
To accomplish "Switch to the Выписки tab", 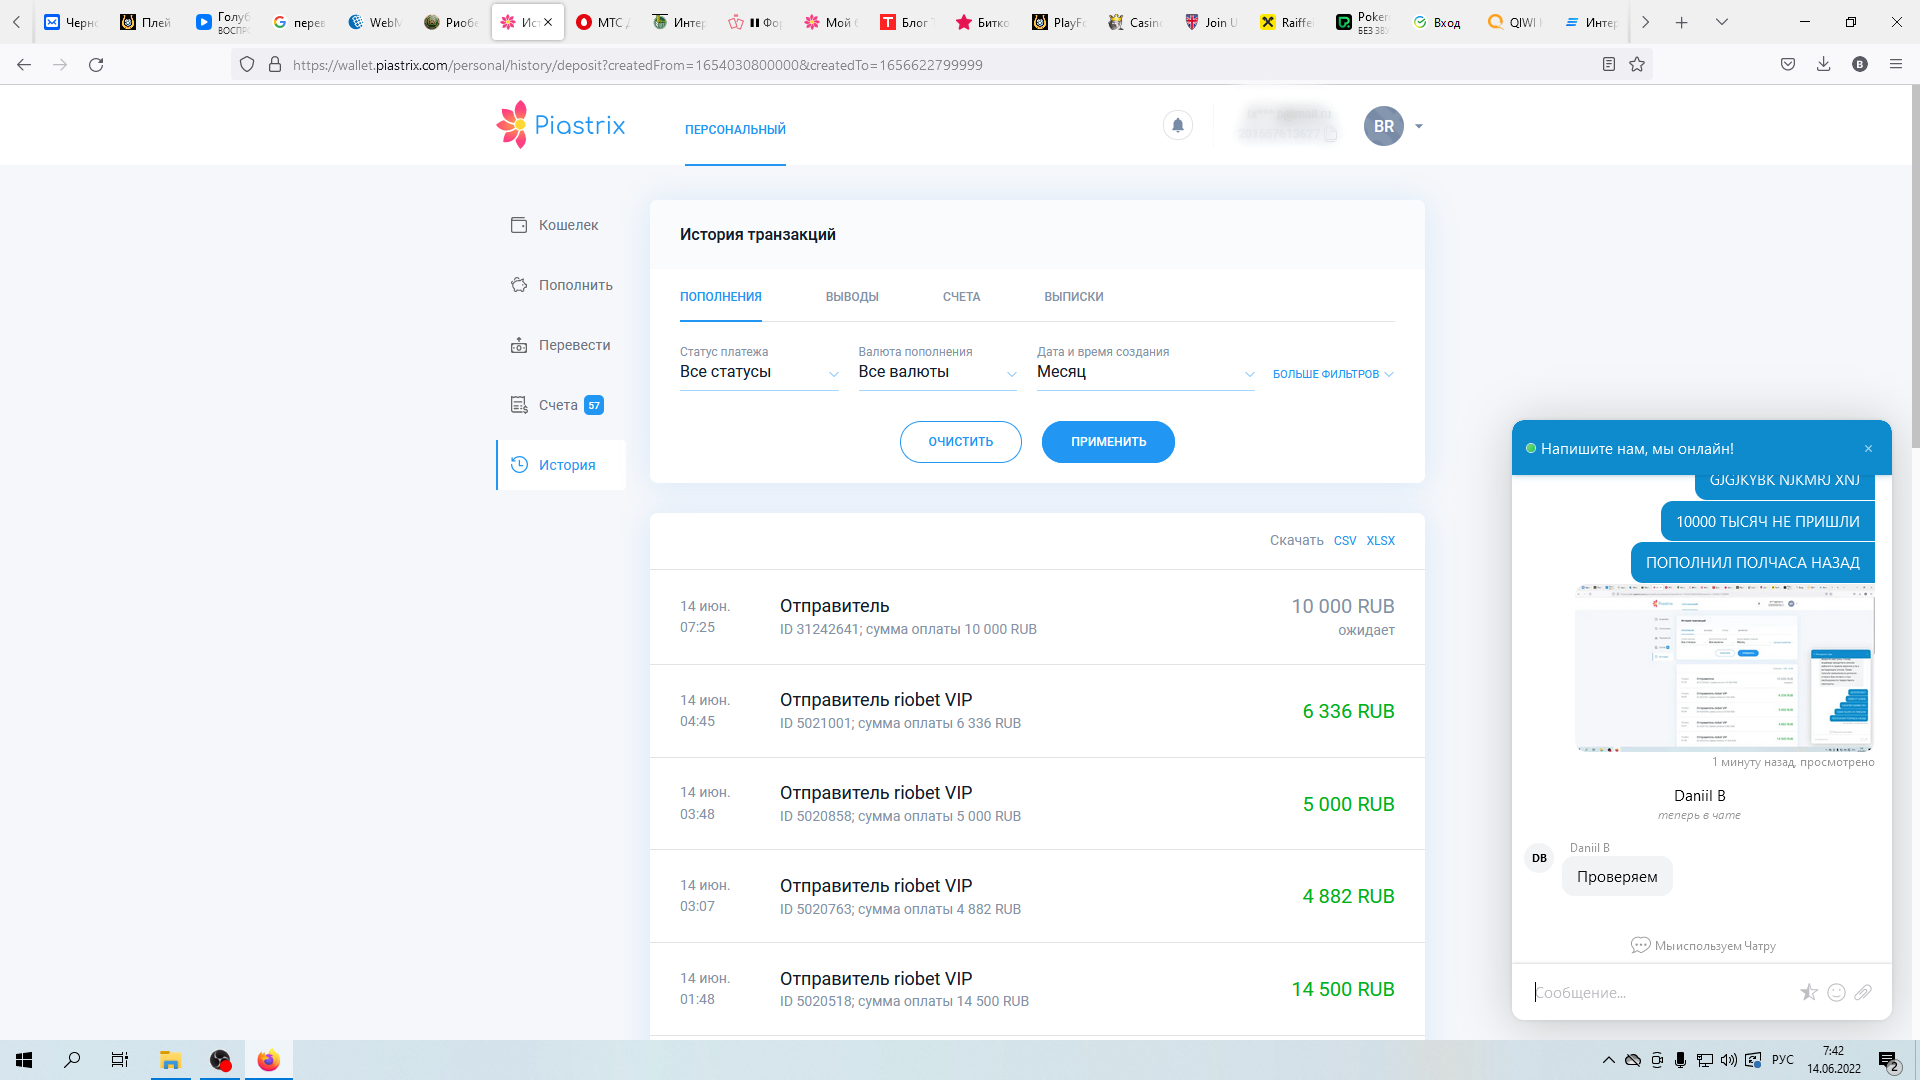I will (1073, 297).
